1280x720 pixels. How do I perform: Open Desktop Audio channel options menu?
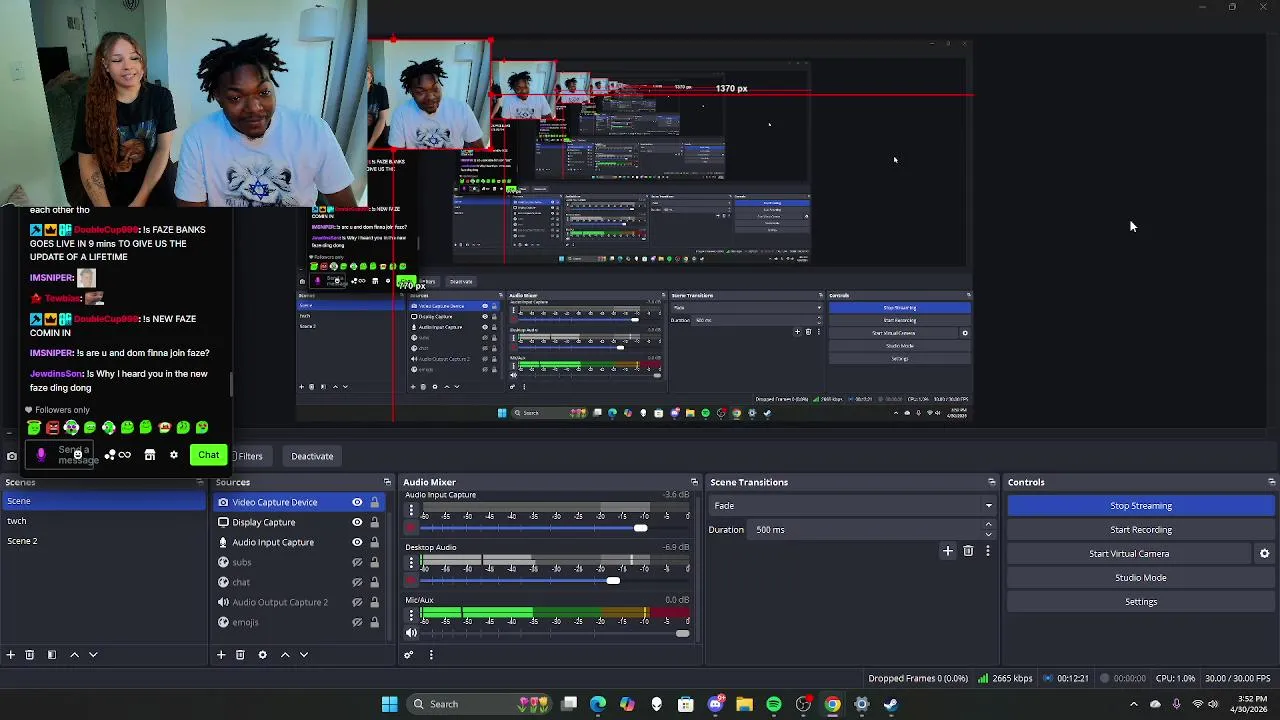[x=411, y=563]
